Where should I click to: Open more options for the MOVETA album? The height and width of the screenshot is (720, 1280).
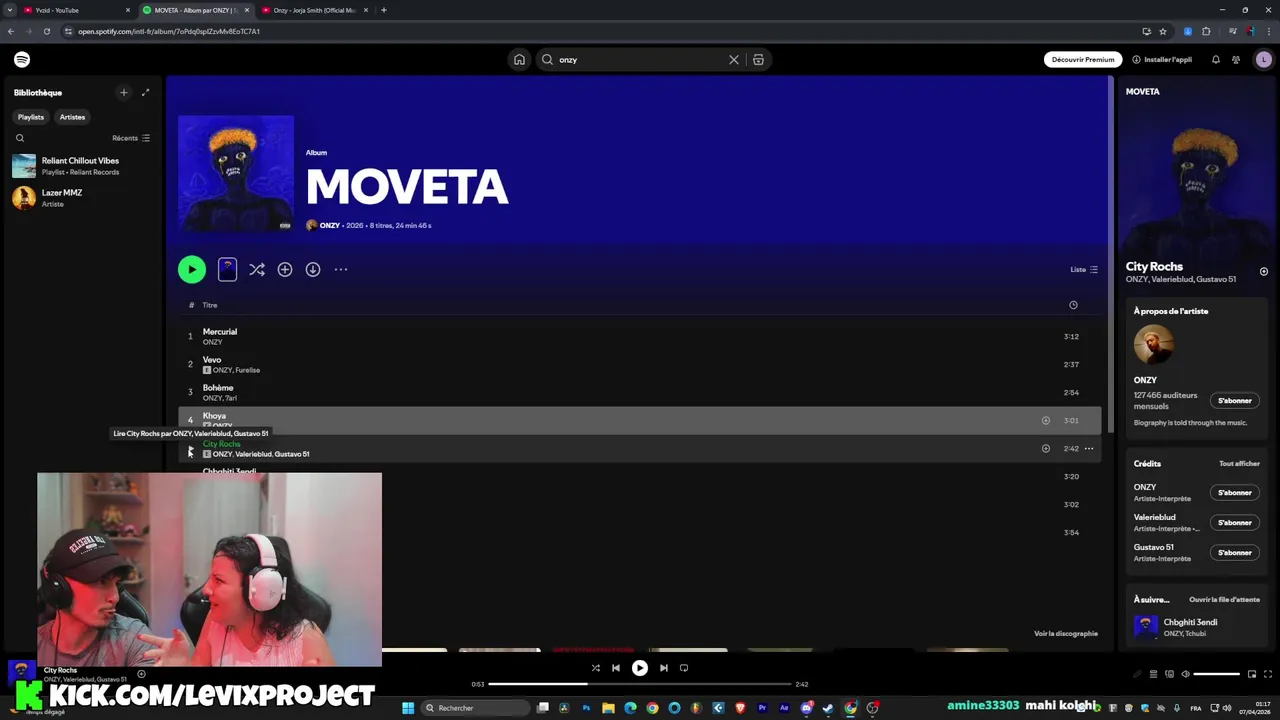click(341, 269)
